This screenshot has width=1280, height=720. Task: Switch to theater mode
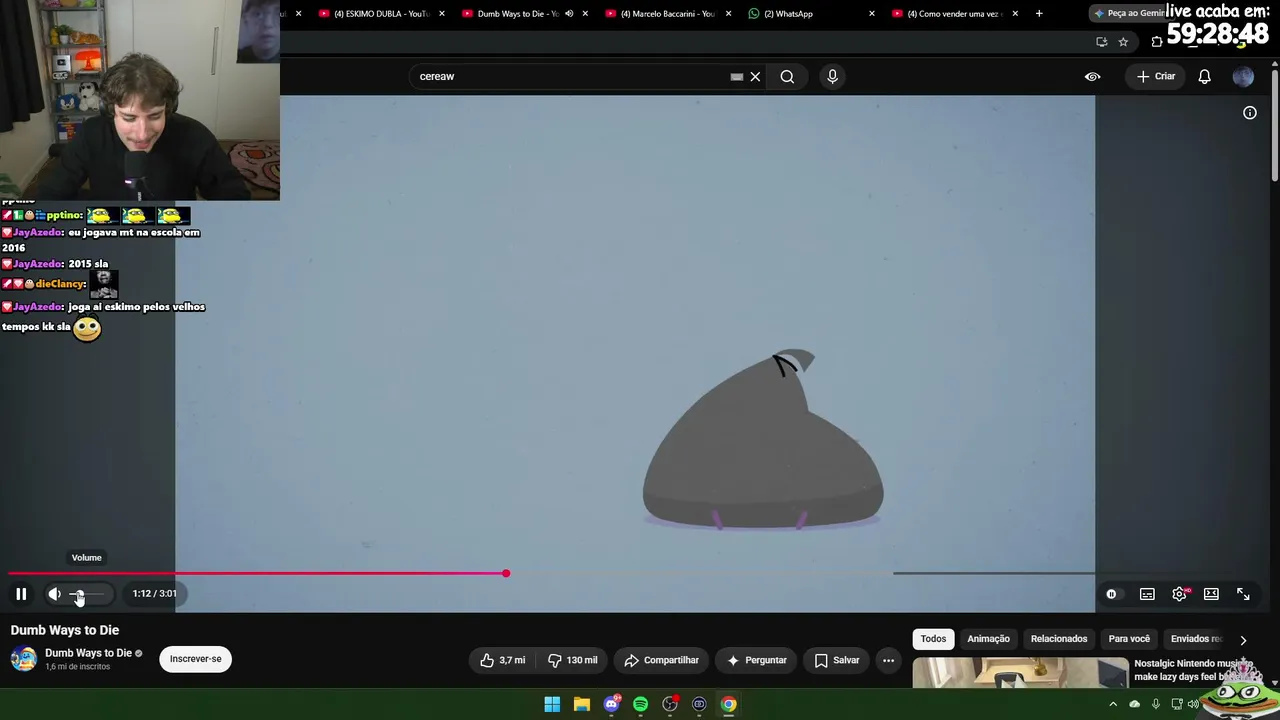point(1211,594)
